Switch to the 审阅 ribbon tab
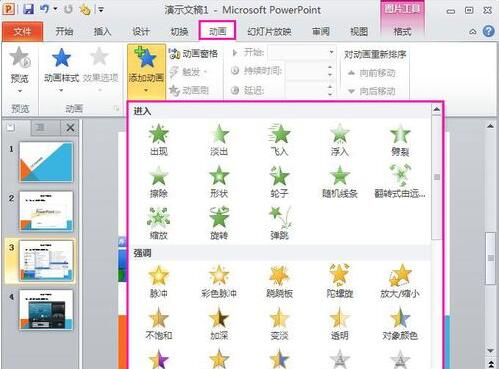 321,32
